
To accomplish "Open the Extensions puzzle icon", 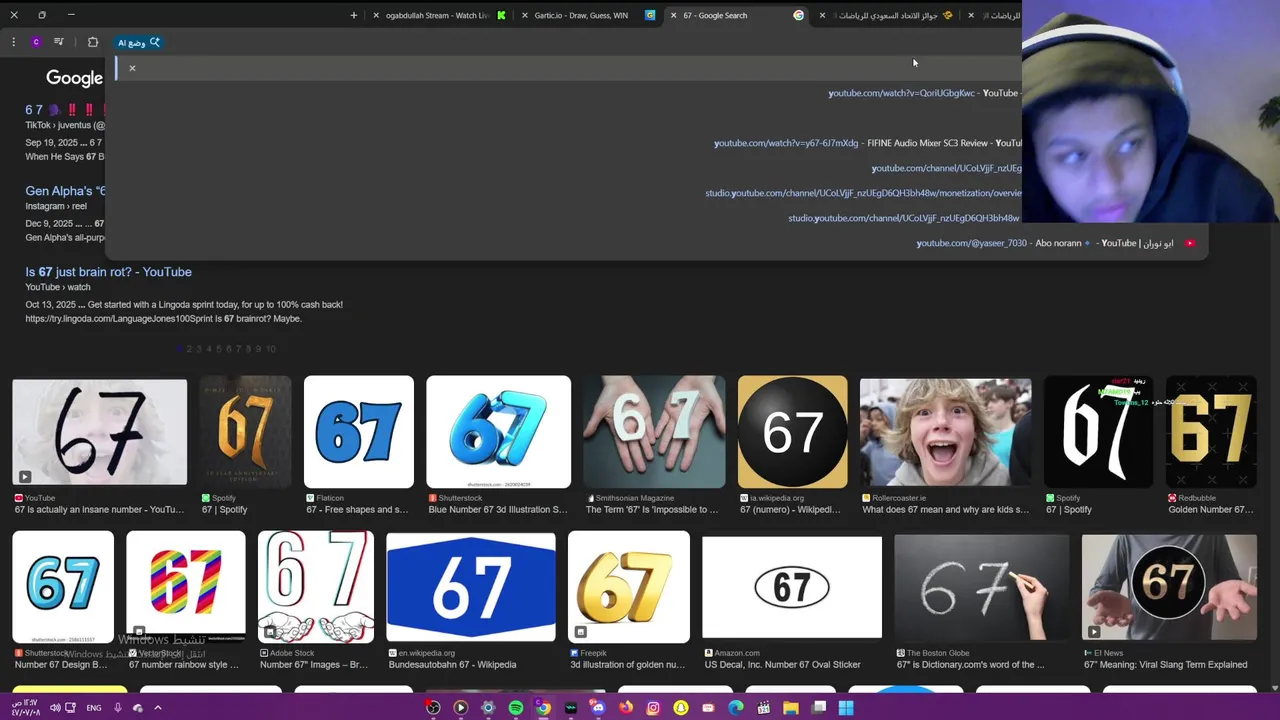I will (x=93, y=42).
